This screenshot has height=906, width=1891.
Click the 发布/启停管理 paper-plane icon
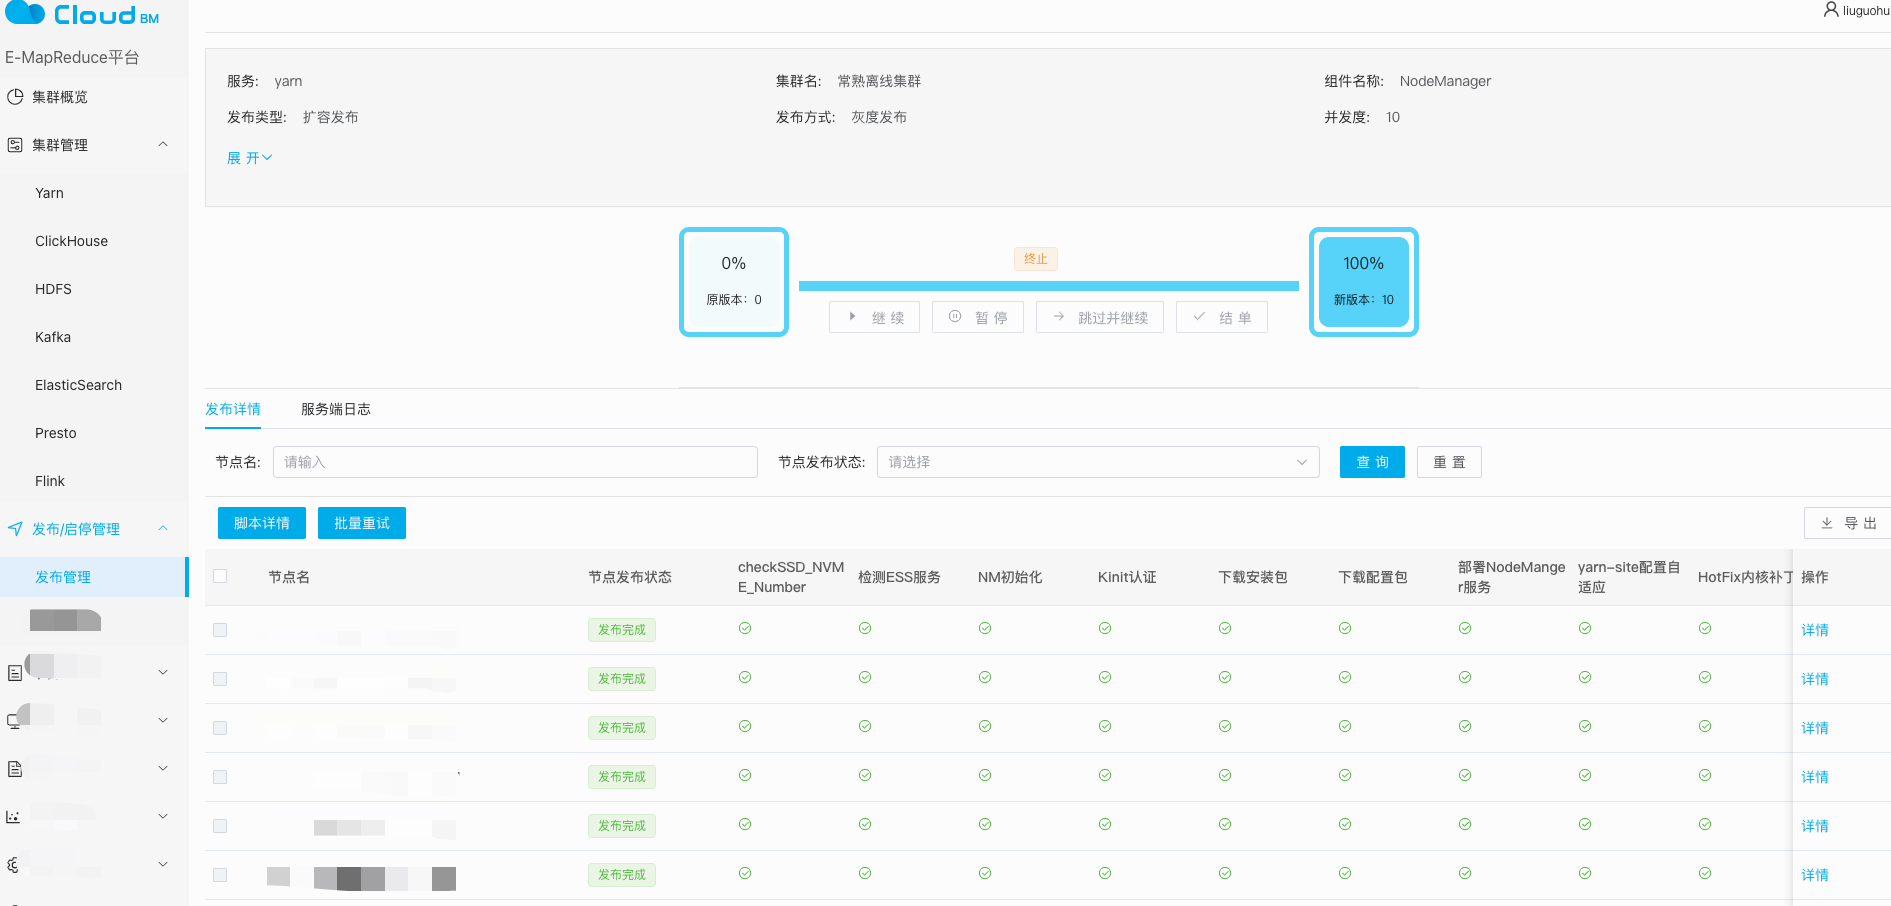15,529
